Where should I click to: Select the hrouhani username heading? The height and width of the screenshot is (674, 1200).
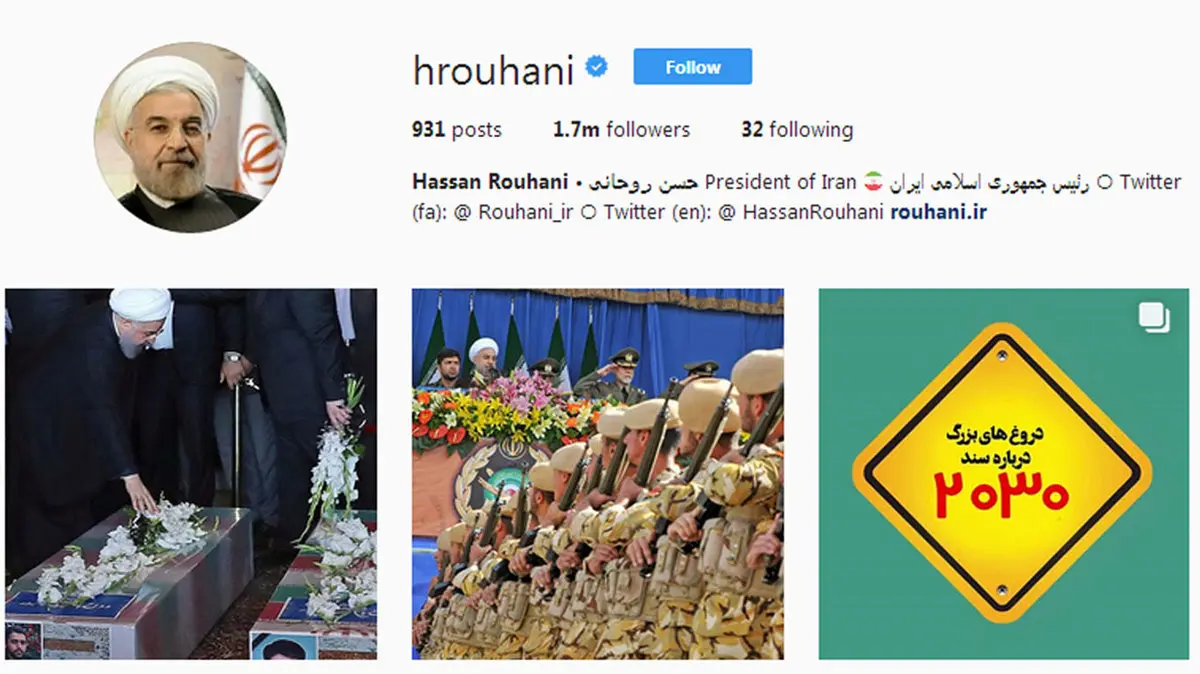493,70
